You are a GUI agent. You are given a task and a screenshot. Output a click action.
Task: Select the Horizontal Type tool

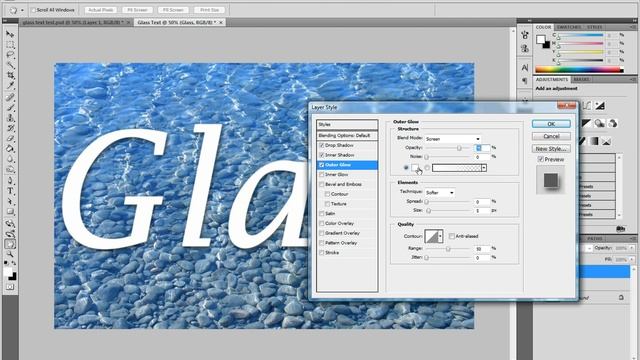[x=10, y=191]
